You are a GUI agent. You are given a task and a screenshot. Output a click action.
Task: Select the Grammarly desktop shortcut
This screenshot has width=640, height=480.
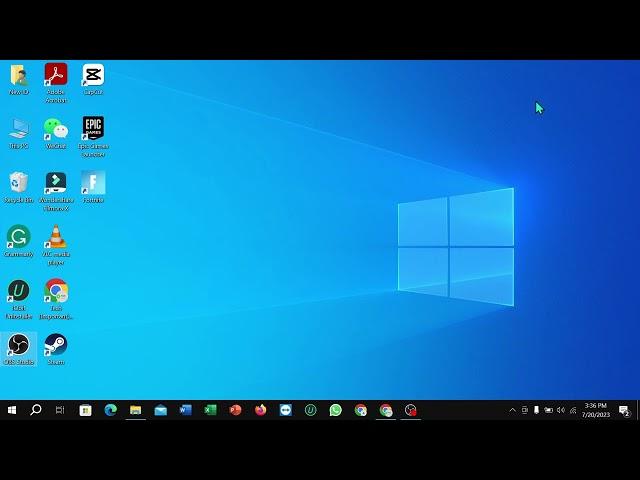[19, 241]
